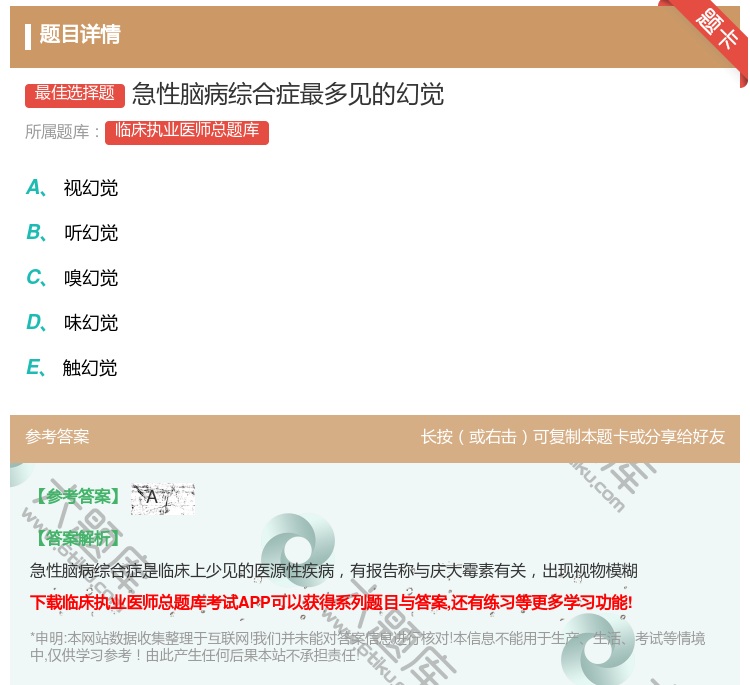Viewport: 750px width, 685px height.
Task: Click the 参考答案 section heading
Action: (57, 437)
